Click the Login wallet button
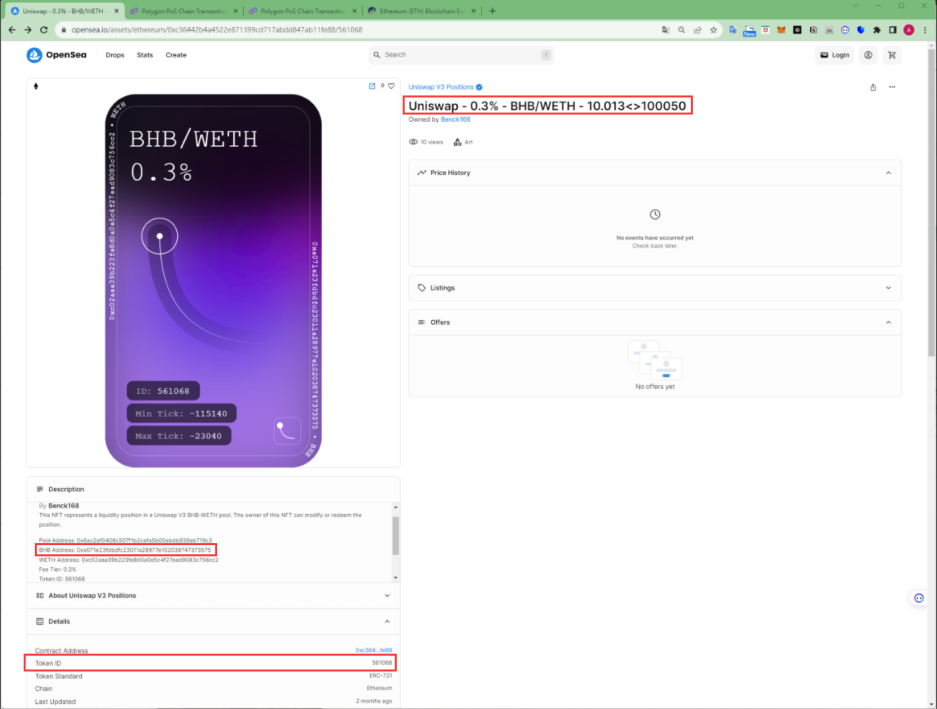The image size is (937, 709). (834, 55)
